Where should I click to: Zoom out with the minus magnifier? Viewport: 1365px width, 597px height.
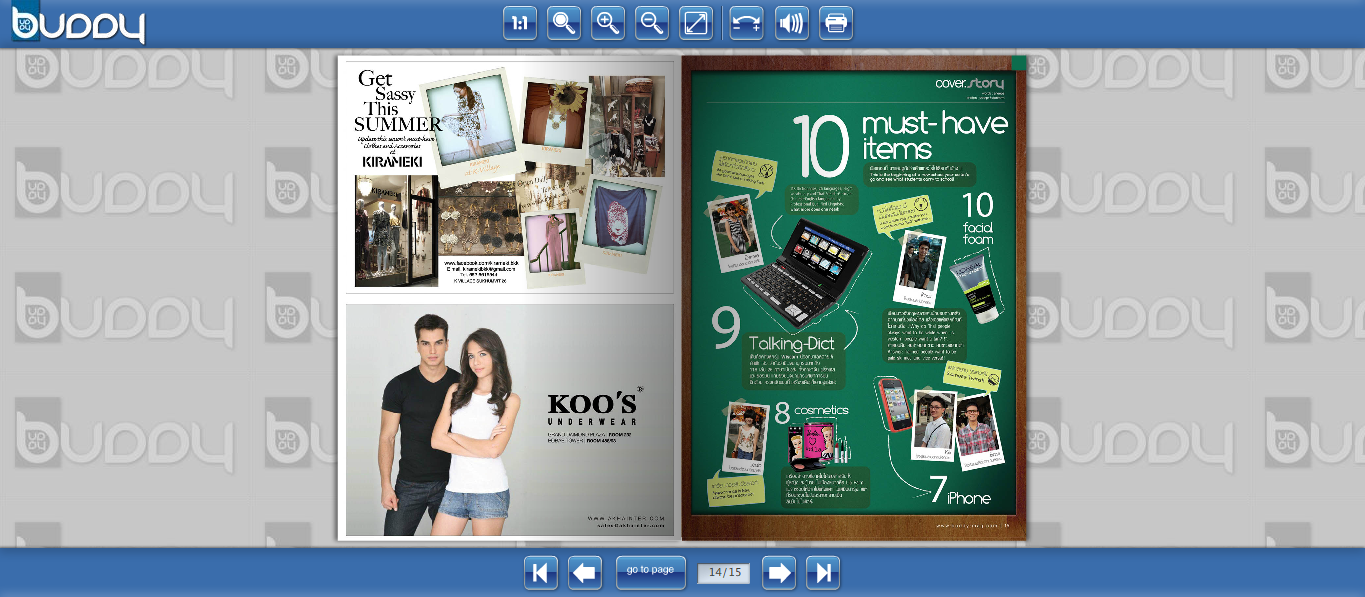[x=652, y=23]
